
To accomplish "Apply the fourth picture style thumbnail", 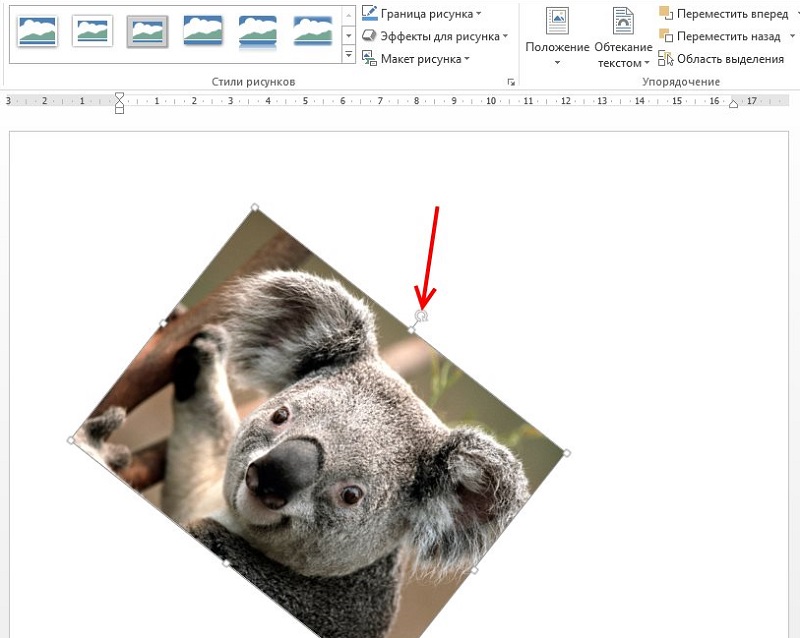I will tap(203, 31).
